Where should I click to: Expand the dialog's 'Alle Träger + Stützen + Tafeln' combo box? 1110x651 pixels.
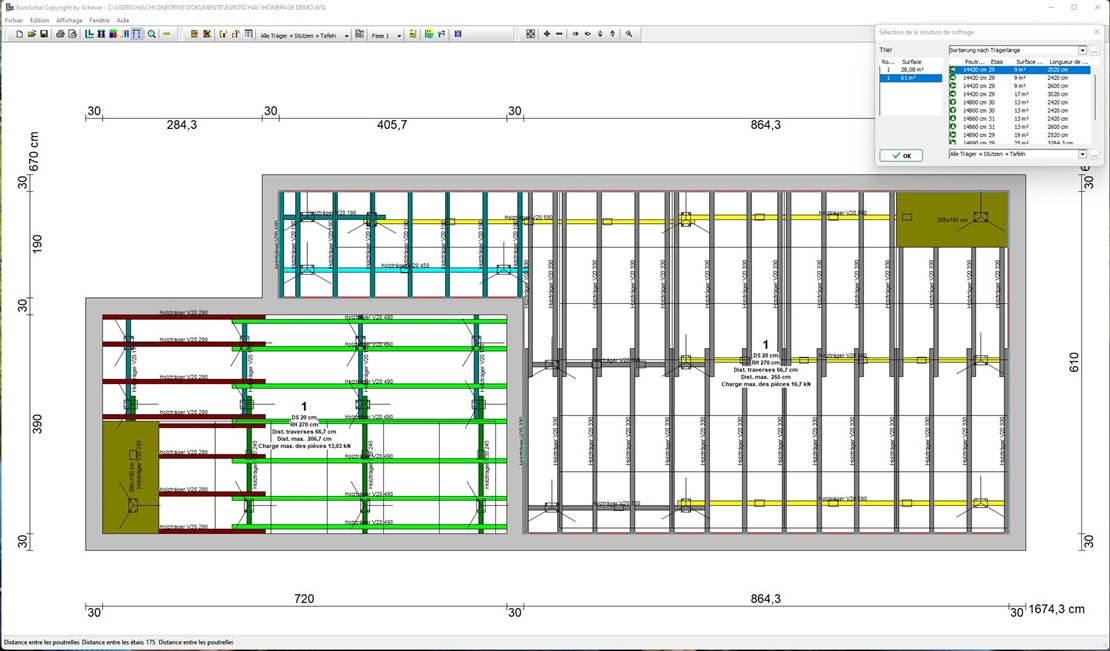coord(1082,155)
